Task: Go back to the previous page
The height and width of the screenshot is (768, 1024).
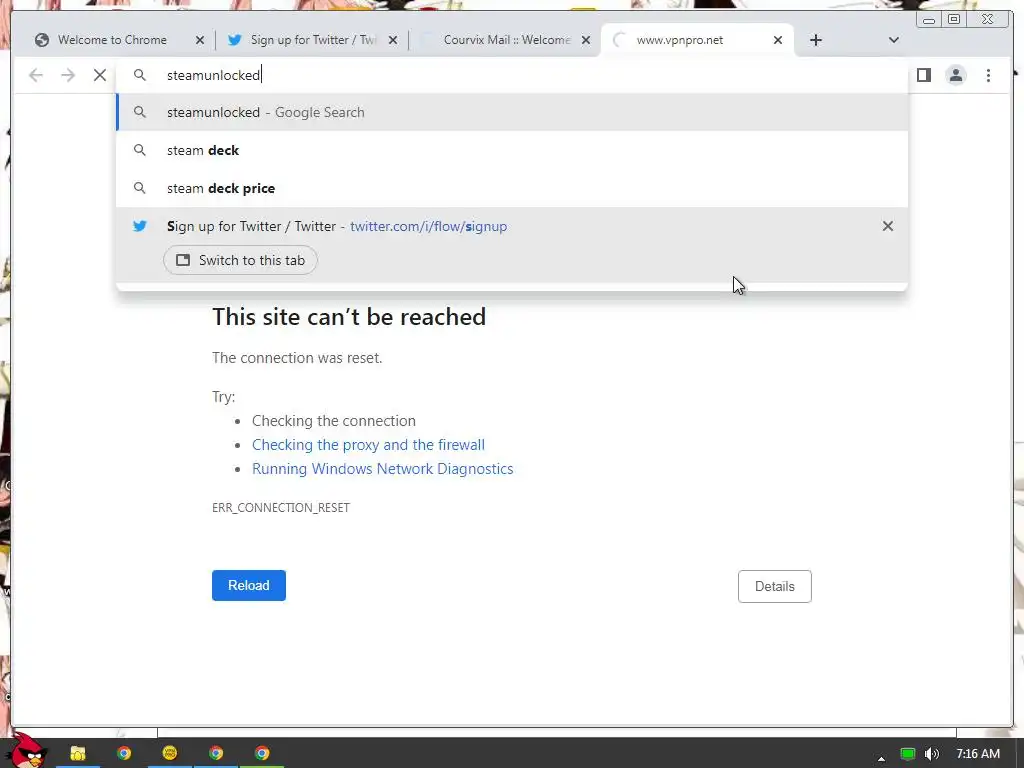Action: coord(36,75)
